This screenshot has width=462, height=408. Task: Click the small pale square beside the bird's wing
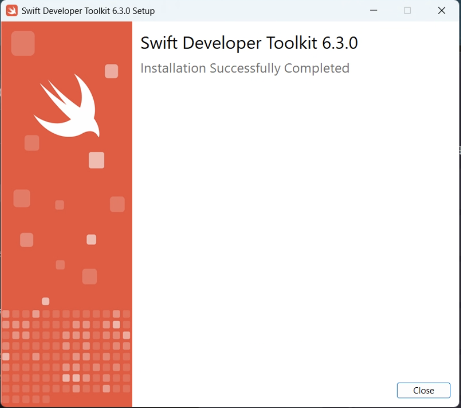click(111, 71)
